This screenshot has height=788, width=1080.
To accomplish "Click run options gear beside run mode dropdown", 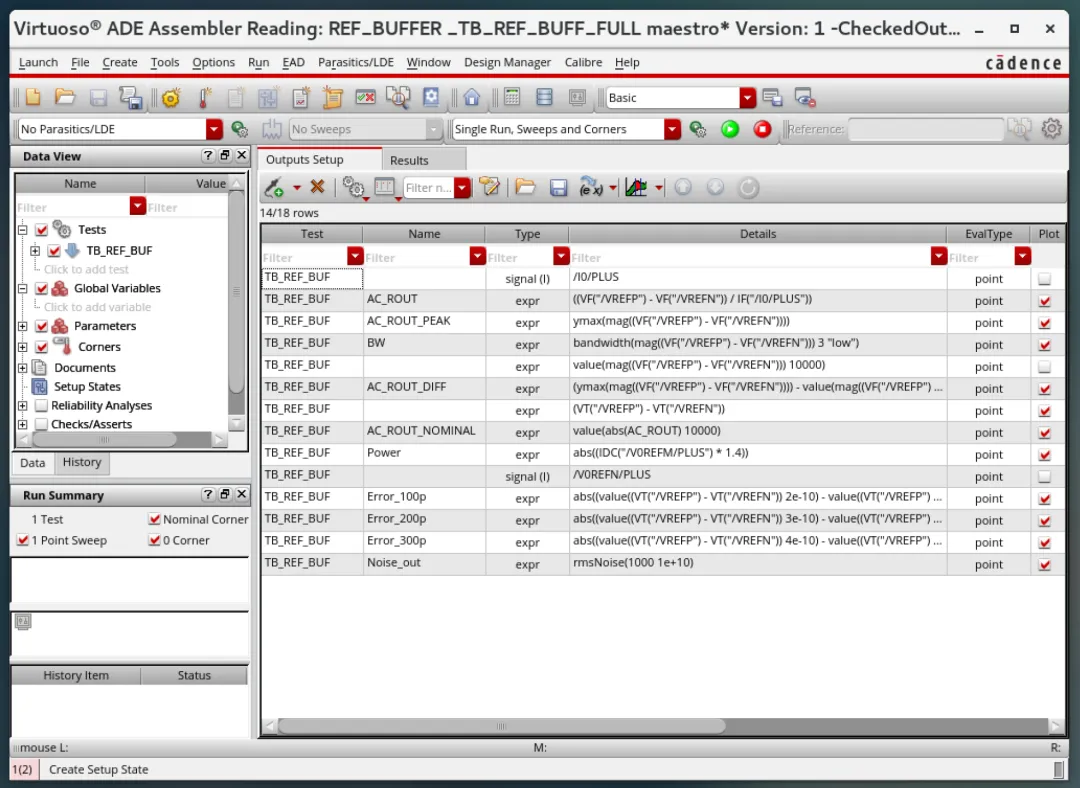I will pos(698,129).
